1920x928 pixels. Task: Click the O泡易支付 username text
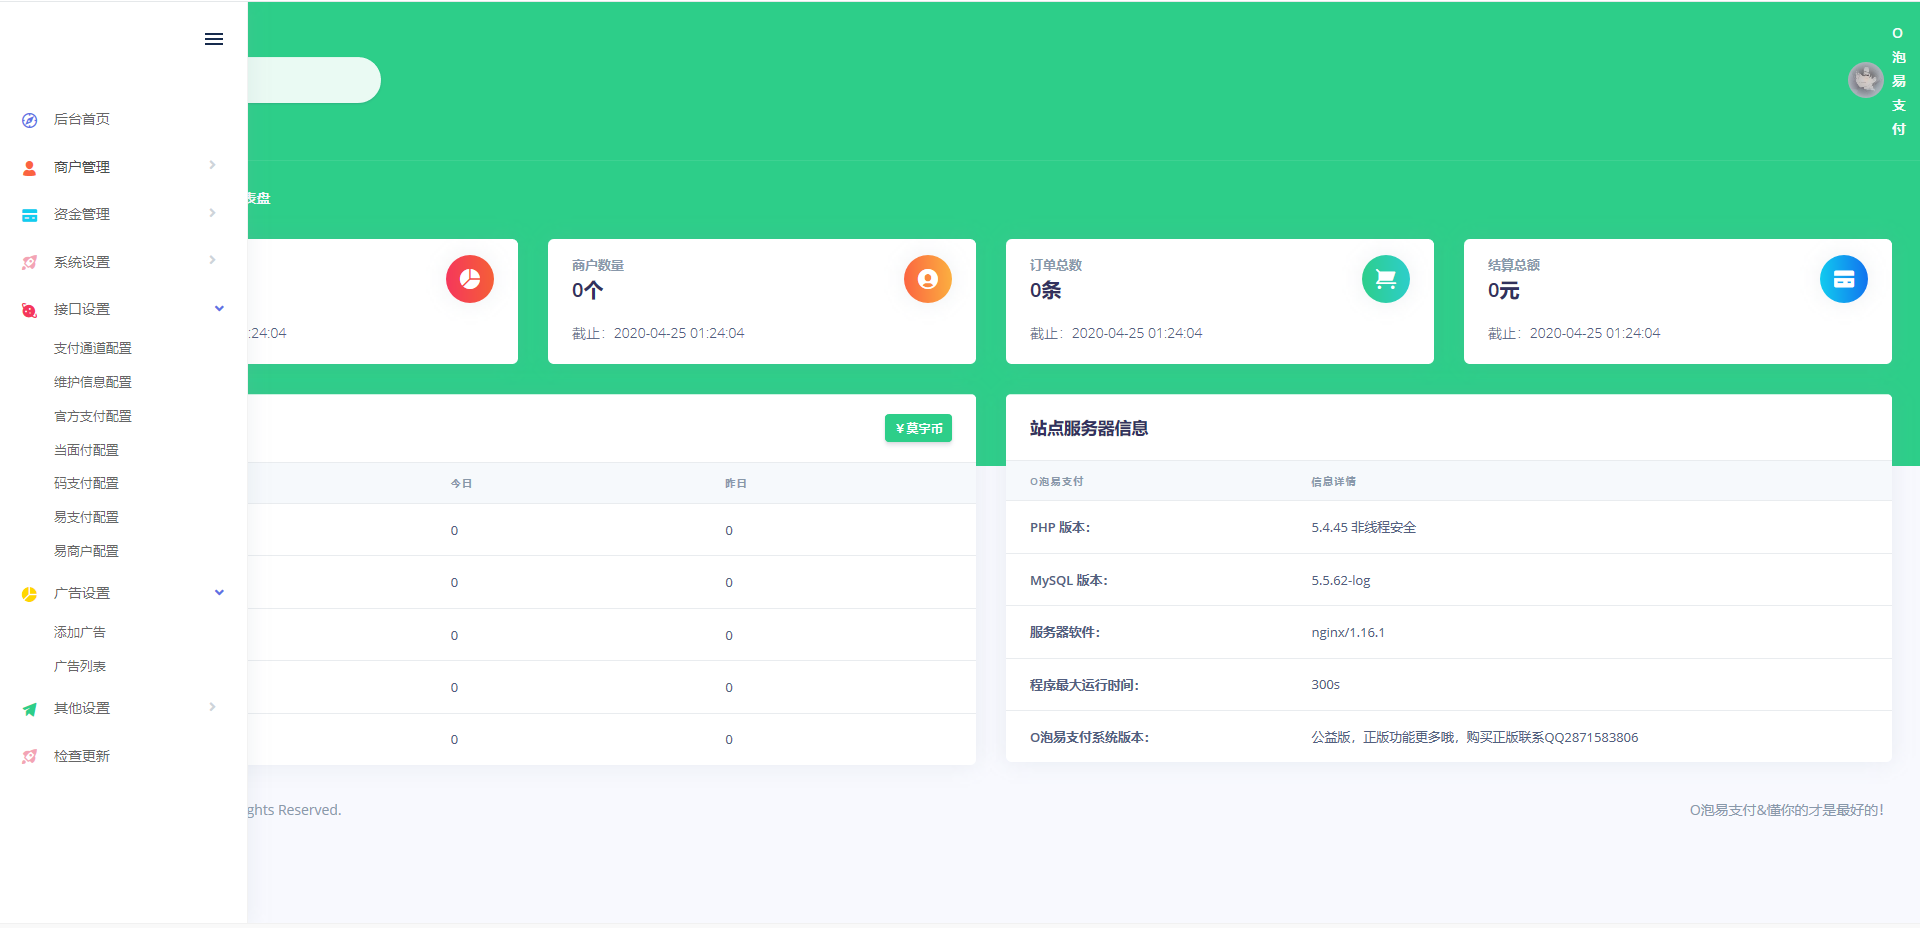(x=1898, y=81)
